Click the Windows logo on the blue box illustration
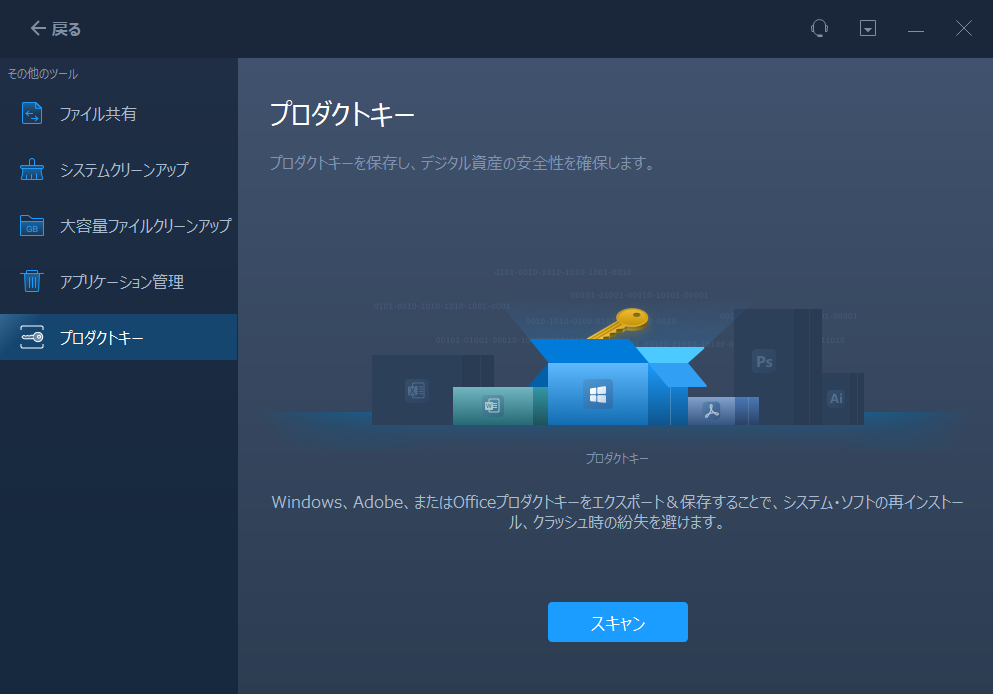The height and width of the screenshot is (694, 993). pyautogui.click(x=597, y=394)
